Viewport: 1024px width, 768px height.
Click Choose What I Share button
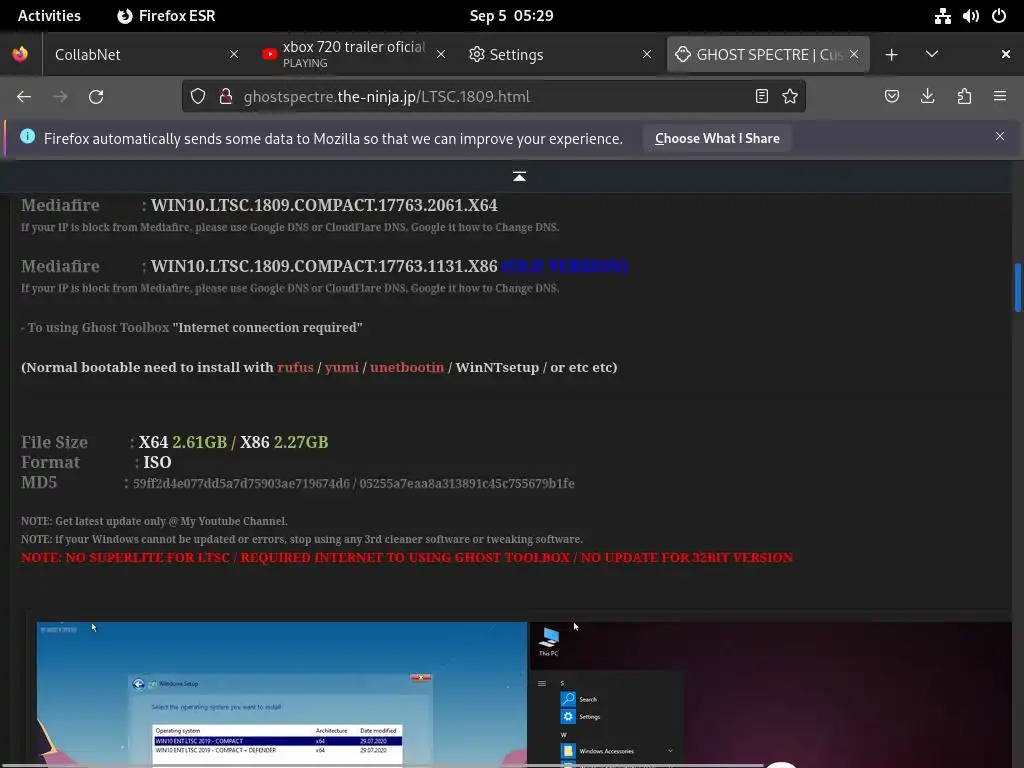pos(717,138)
